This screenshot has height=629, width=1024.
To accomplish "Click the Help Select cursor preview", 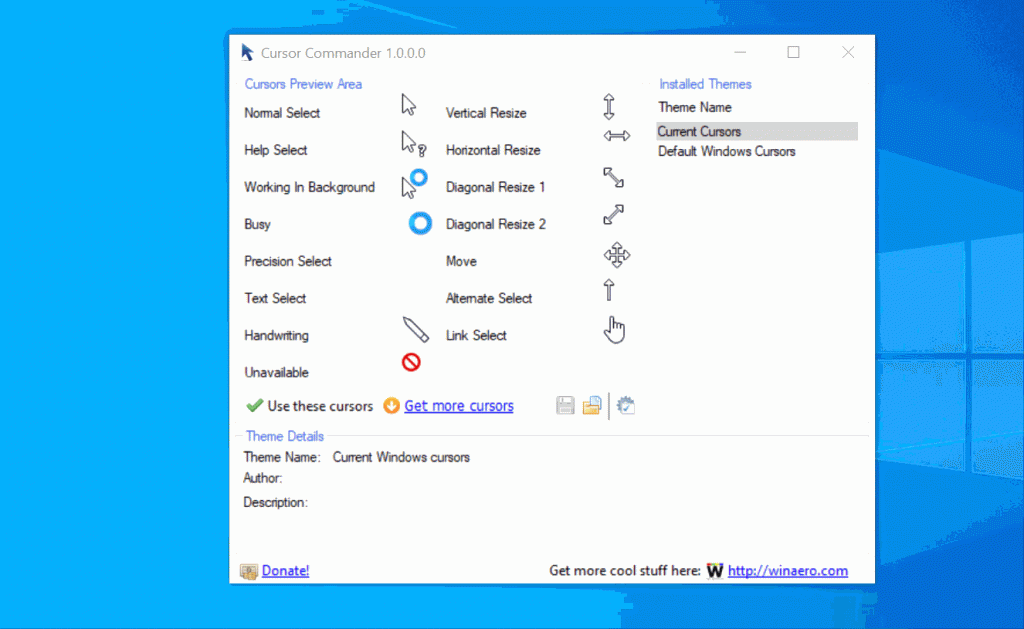I will point(413,144).
